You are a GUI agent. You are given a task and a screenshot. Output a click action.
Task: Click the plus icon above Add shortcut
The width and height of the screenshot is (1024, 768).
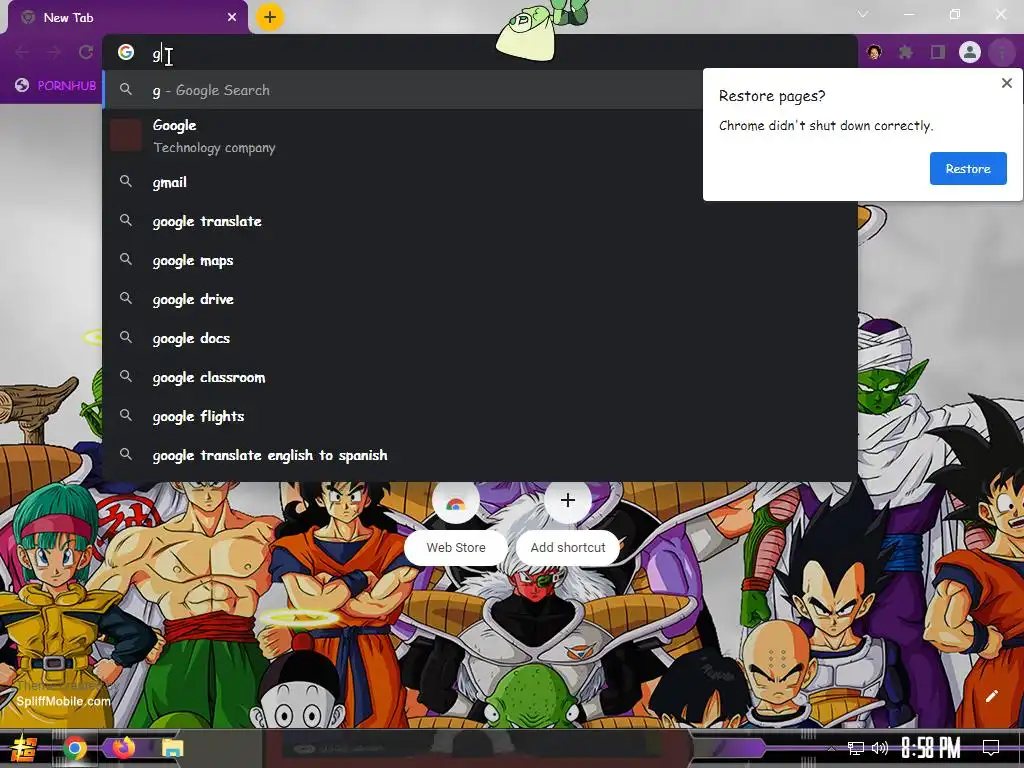568,501
